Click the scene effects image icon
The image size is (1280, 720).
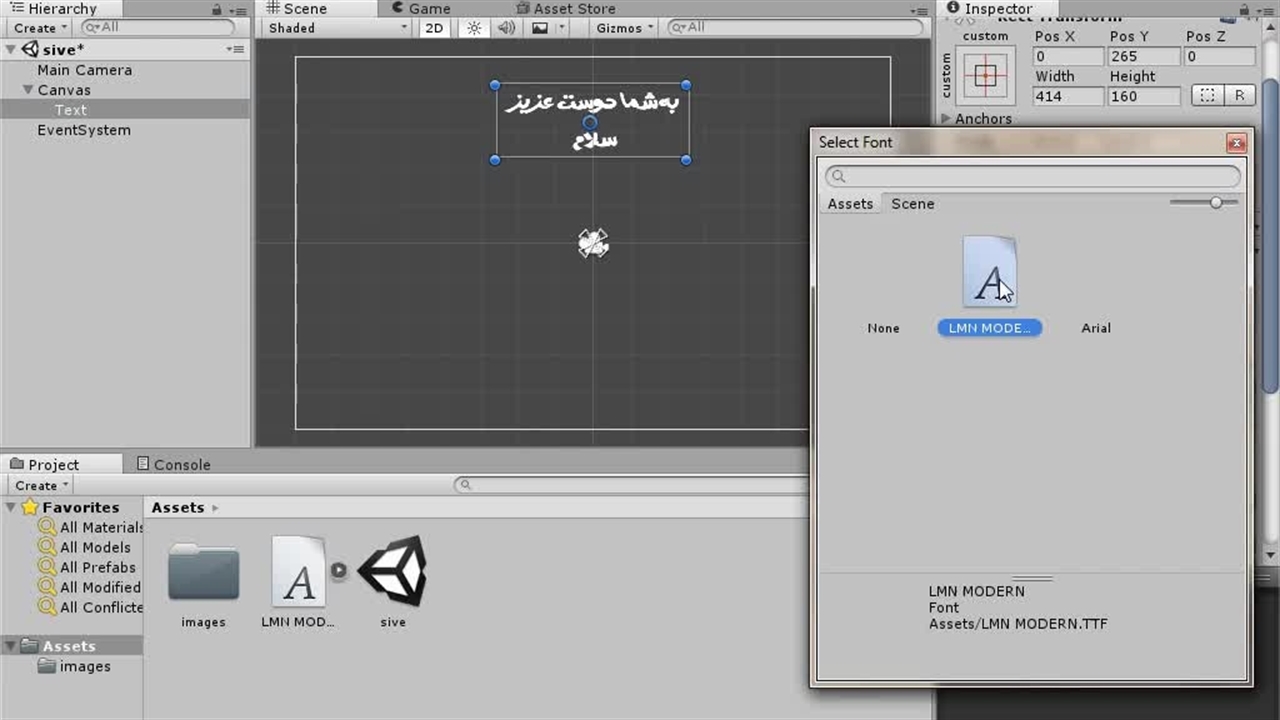pyautogui.click(x=540, y=28)
